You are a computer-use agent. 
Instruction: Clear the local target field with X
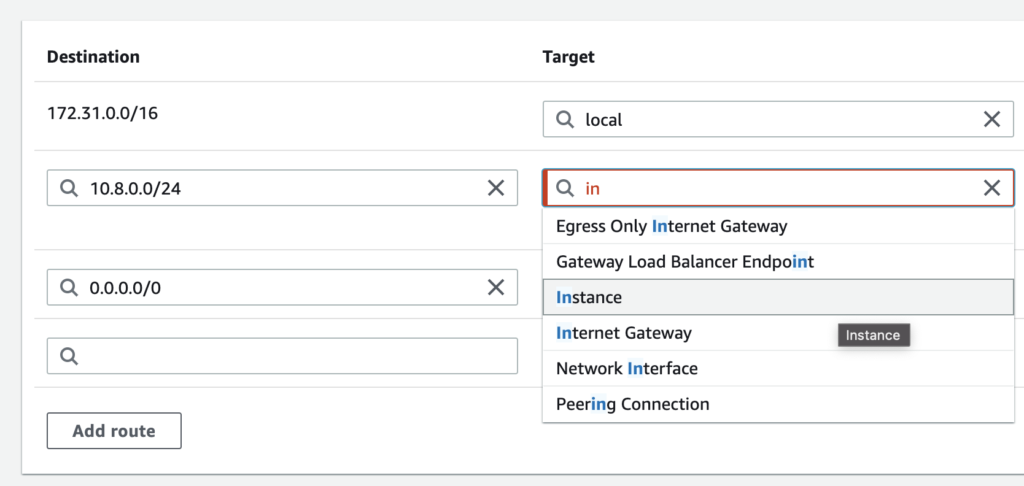tap(991, 119)
